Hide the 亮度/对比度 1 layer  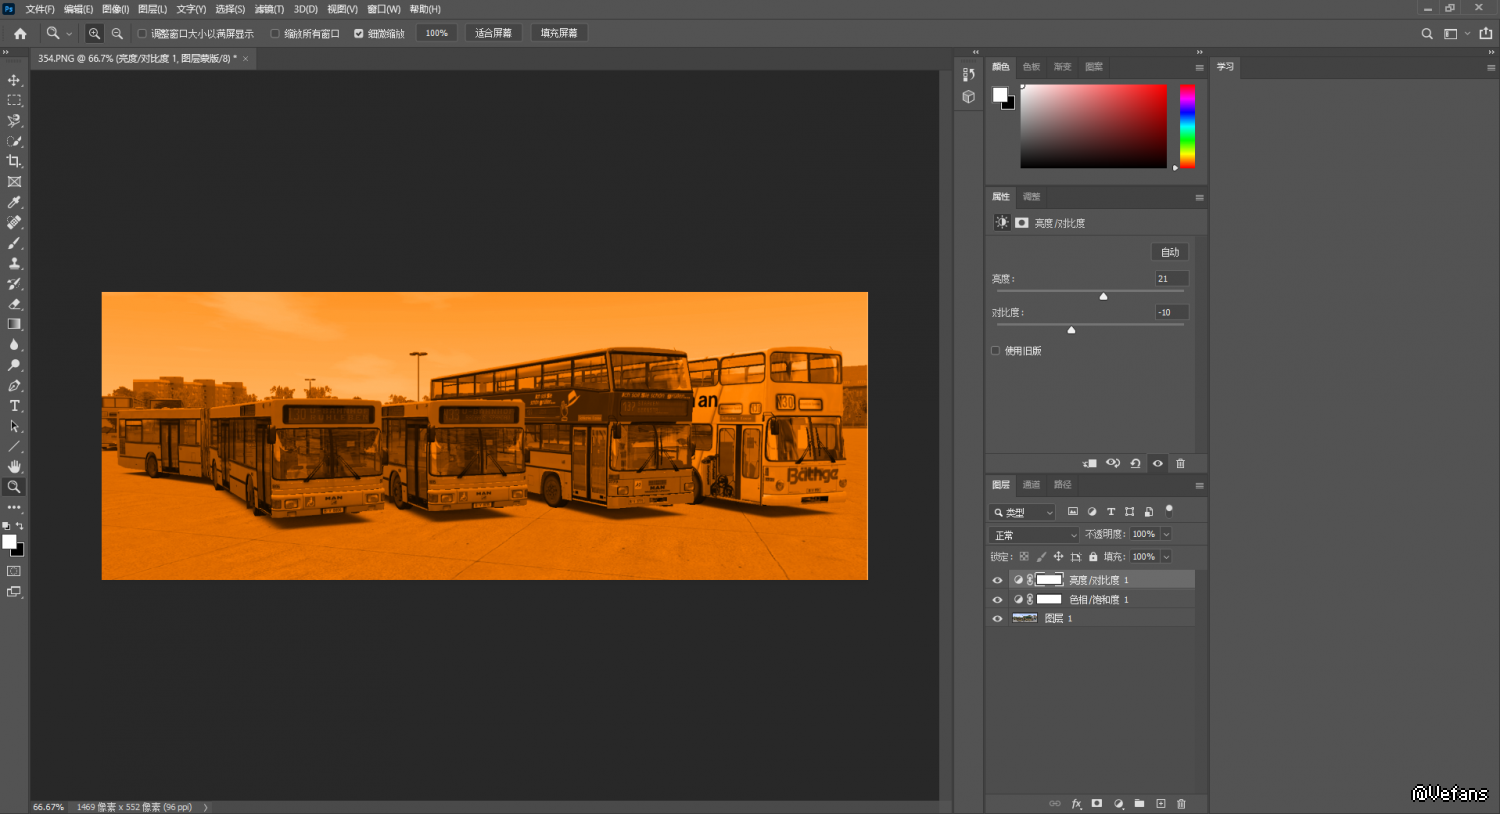click(x=997, y=580)
